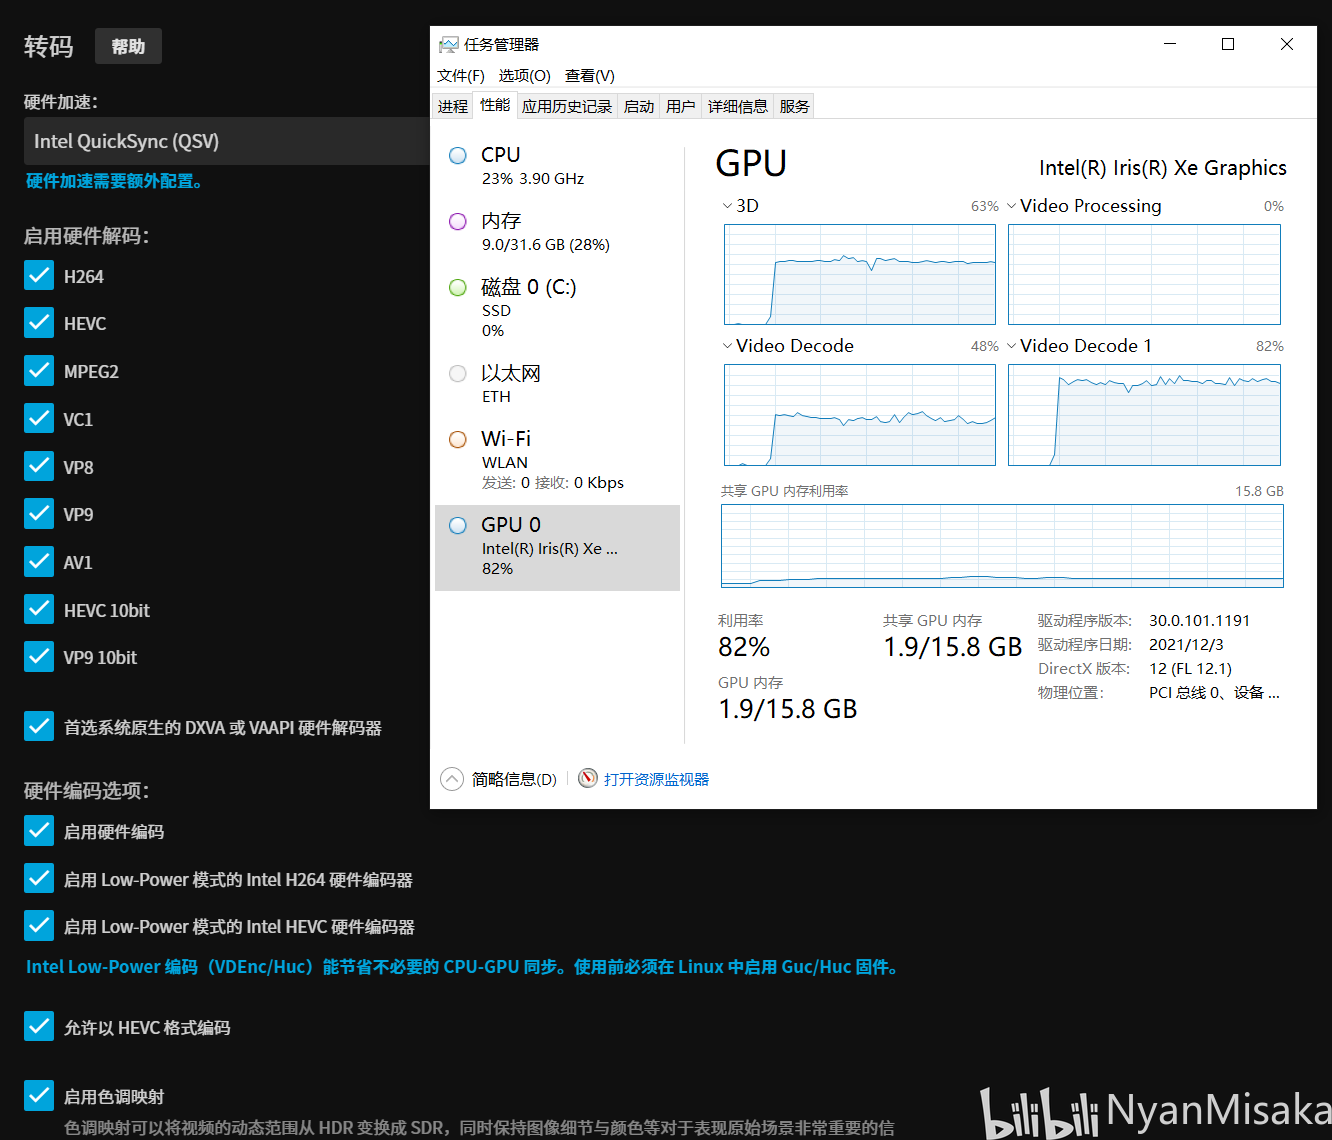Switch to the 应用历史记录 tab
1332x1140 pixels.
click(567, 106)
